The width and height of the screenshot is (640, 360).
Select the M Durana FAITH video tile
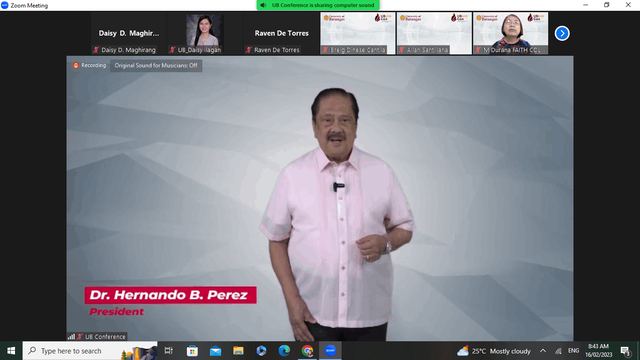511,33
